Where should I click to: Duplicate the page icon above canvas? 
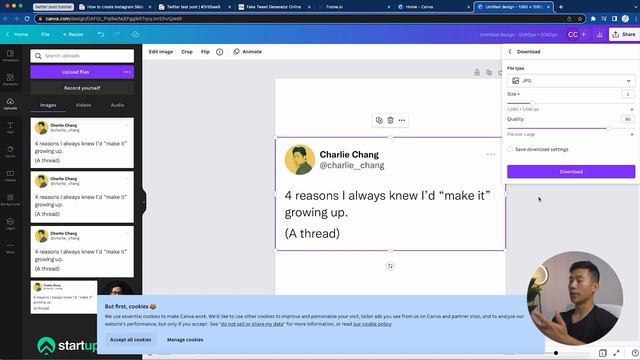click(489, 72)
